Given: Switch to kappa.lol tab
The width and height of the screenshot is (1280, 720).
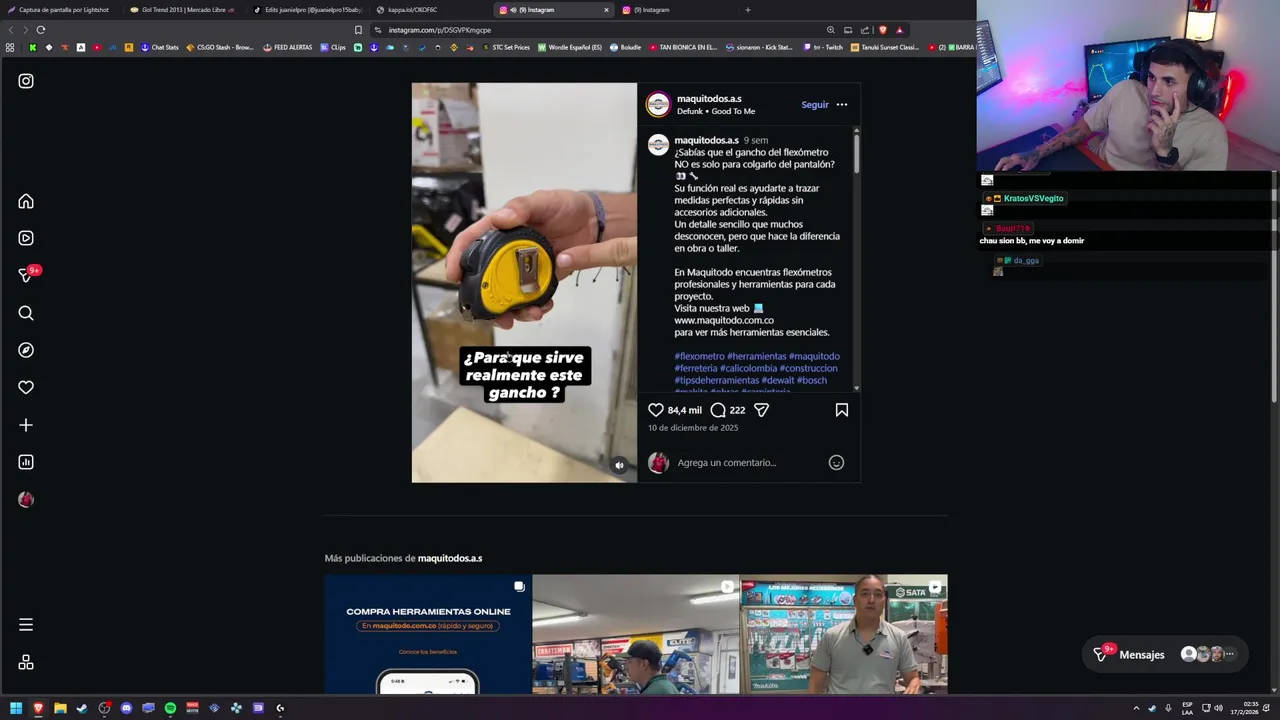Looking at the screenshot, I should 428,10.
